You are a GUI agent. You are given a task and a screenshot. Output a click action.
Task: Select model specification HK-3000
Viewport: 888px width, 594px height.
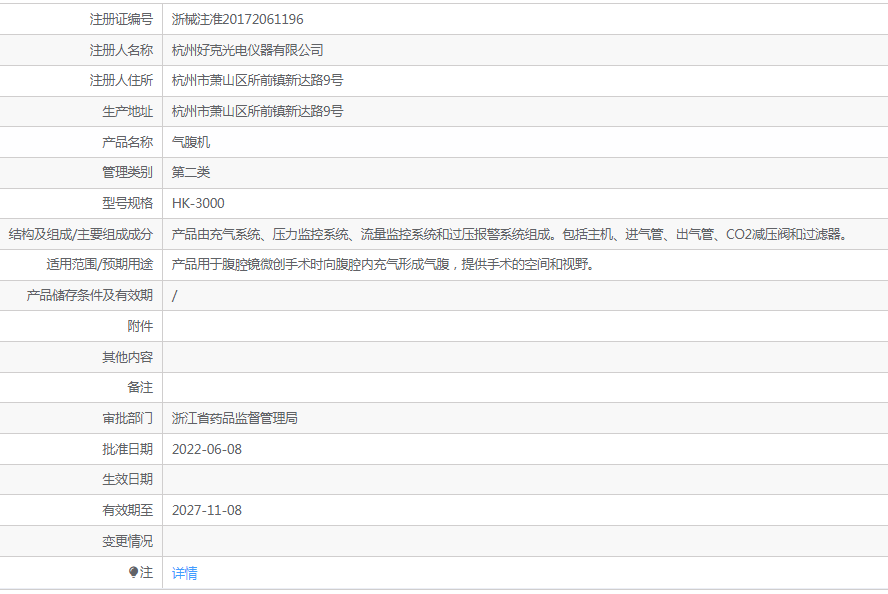point(198,203)
